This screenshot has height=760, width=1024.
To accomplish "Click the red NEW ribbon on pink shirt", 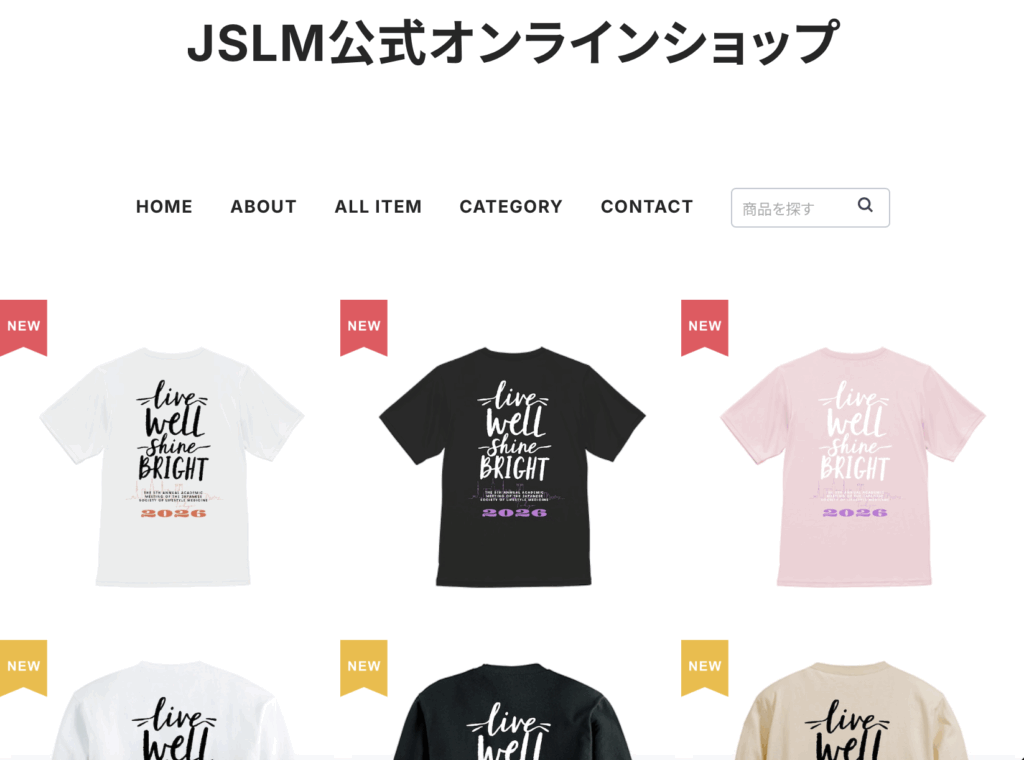I will (x=705, y=328).
